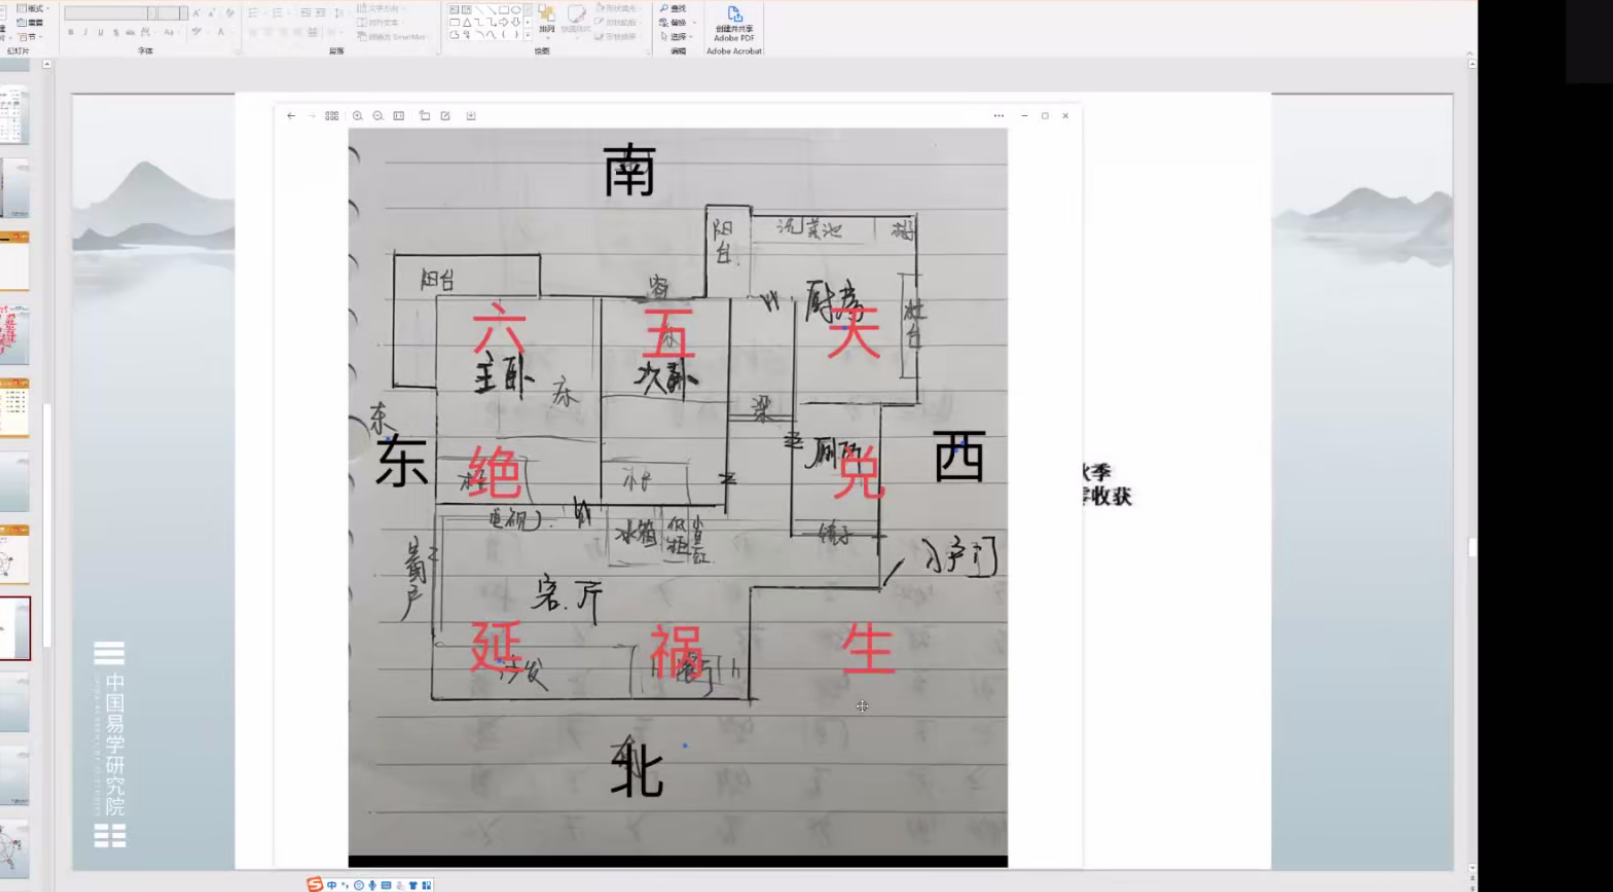Click the font color A button

click(x=222, y=32)
